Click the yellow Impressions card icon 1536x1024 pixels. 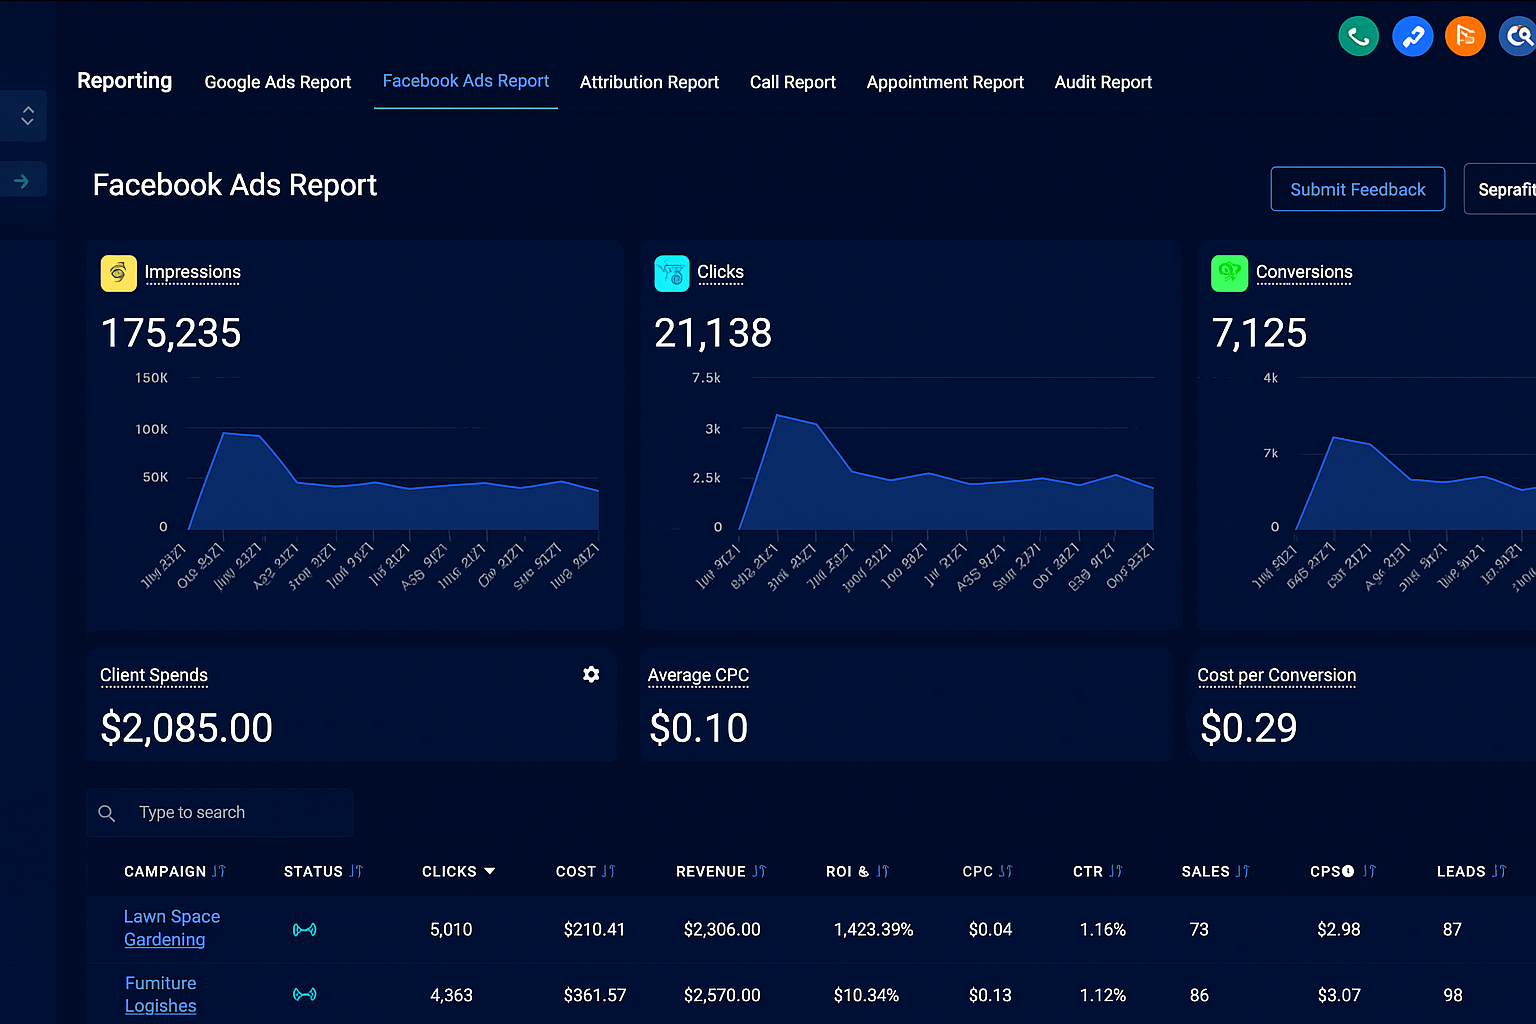[x=118, y=273]
